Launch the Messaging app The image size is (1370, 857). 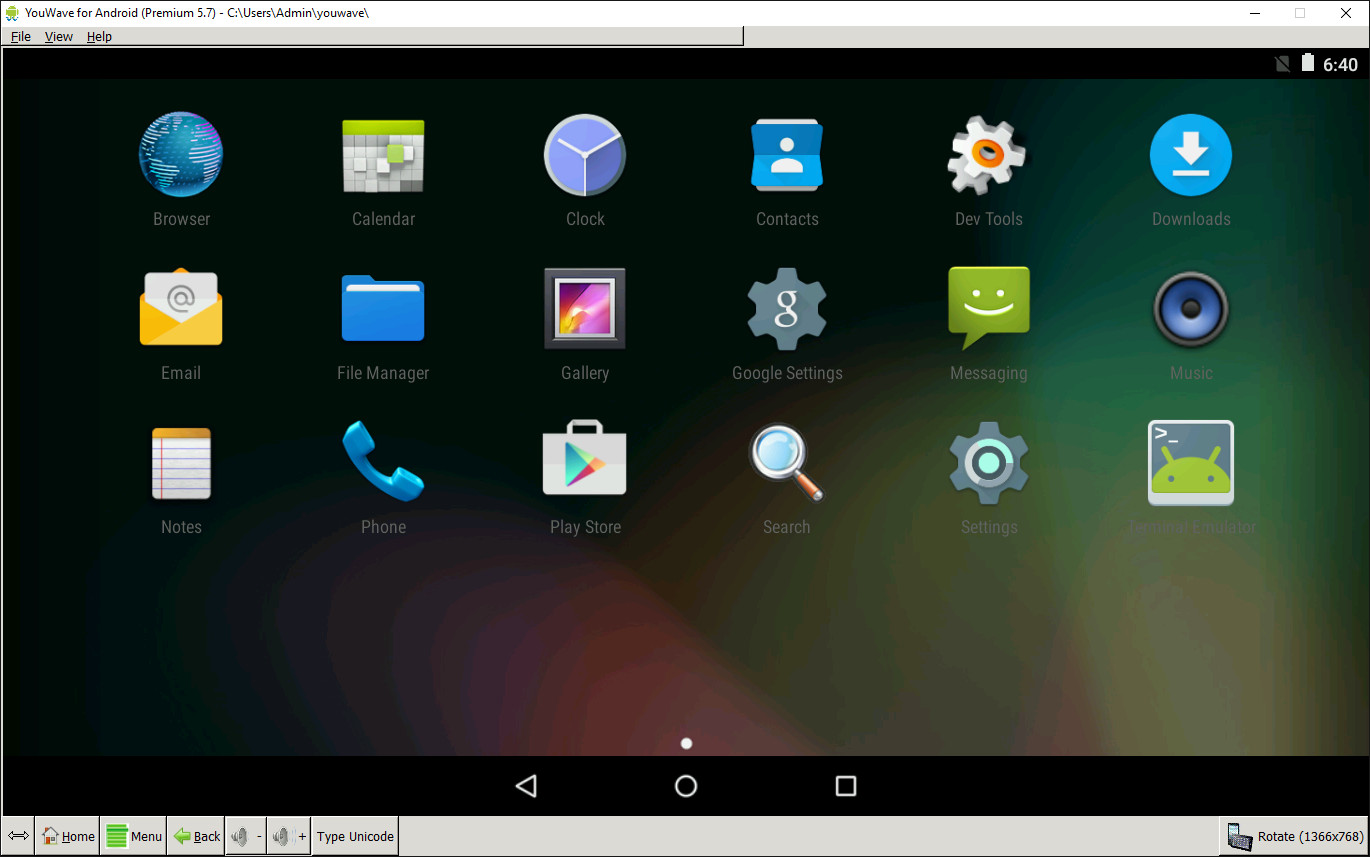tap(989, 308)
